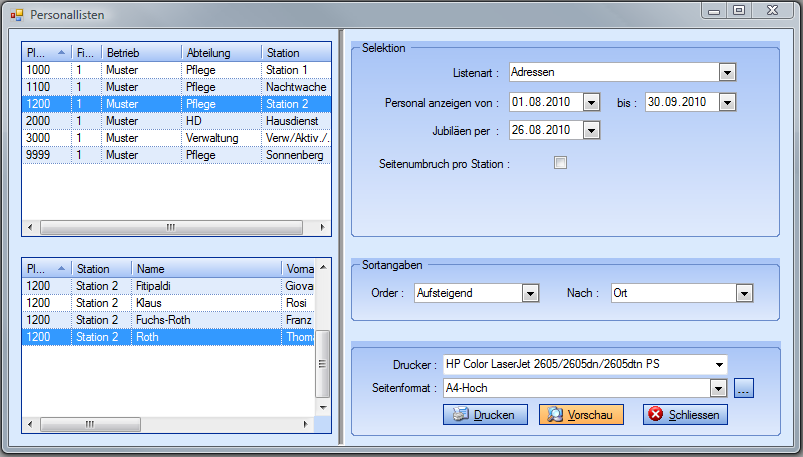Screen dimensions: 803x457
Task: Click lower table vertical scrollbar down arrow
Action: point(323,407)
